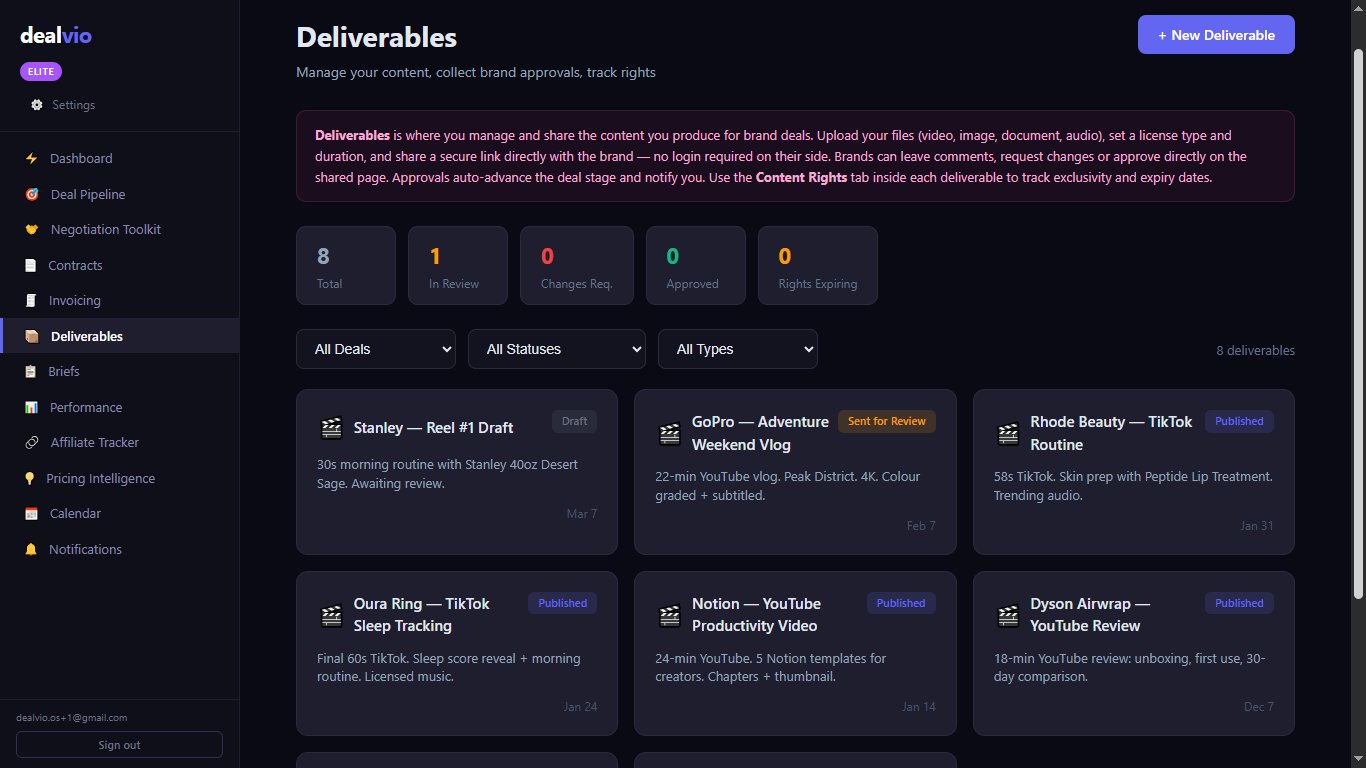Open the Stanley Reel #1 Draft card

tap(456, 471)
